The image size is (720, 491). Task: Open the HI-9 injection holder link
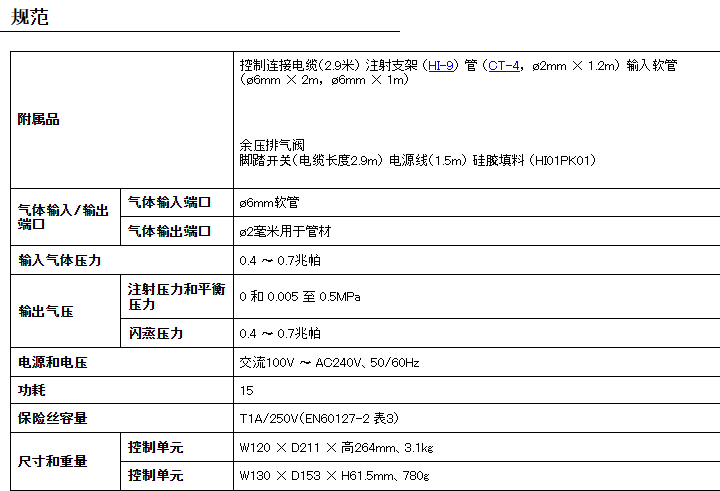click(x=441, y=65)
